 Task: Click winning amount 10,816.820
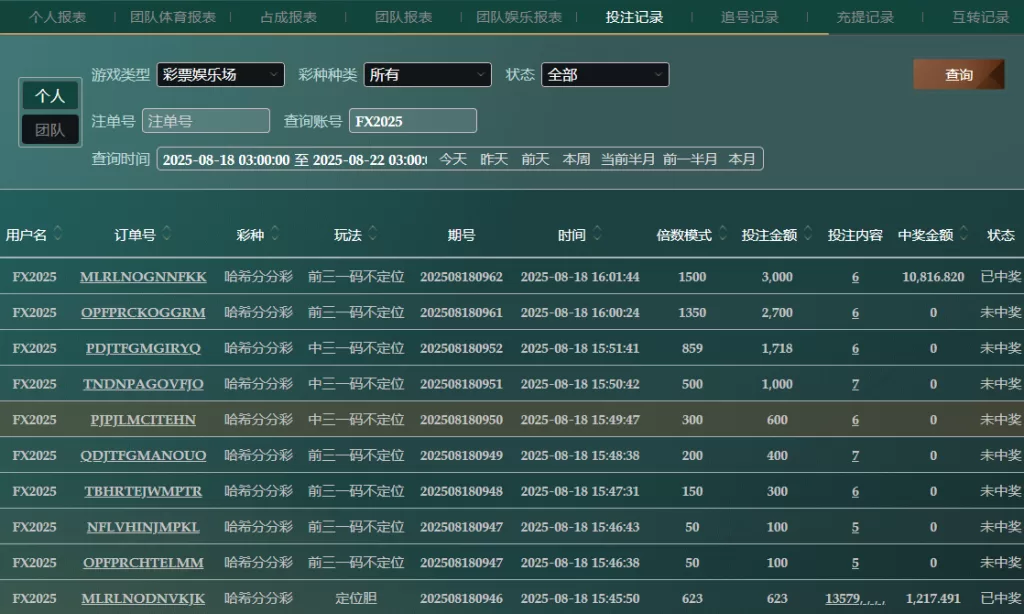pyautogui.click(x=933, y=277)
